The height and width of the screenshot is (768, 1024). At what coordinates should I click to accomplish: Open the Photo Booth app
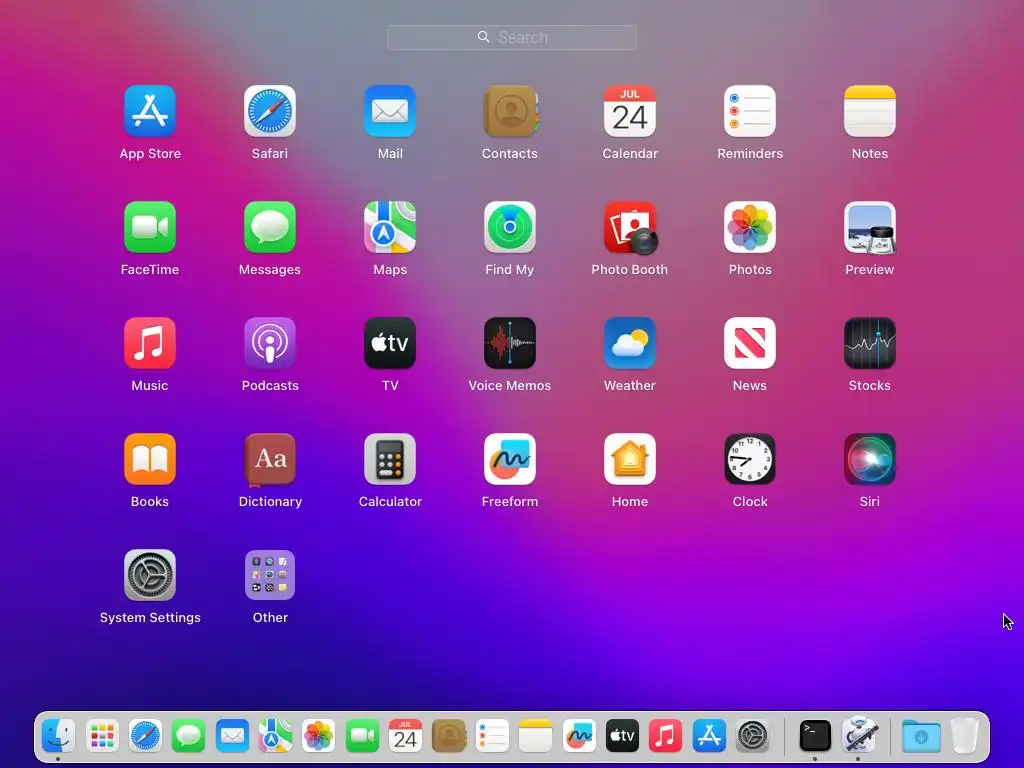pyautogui.click(x=630, y=227)
